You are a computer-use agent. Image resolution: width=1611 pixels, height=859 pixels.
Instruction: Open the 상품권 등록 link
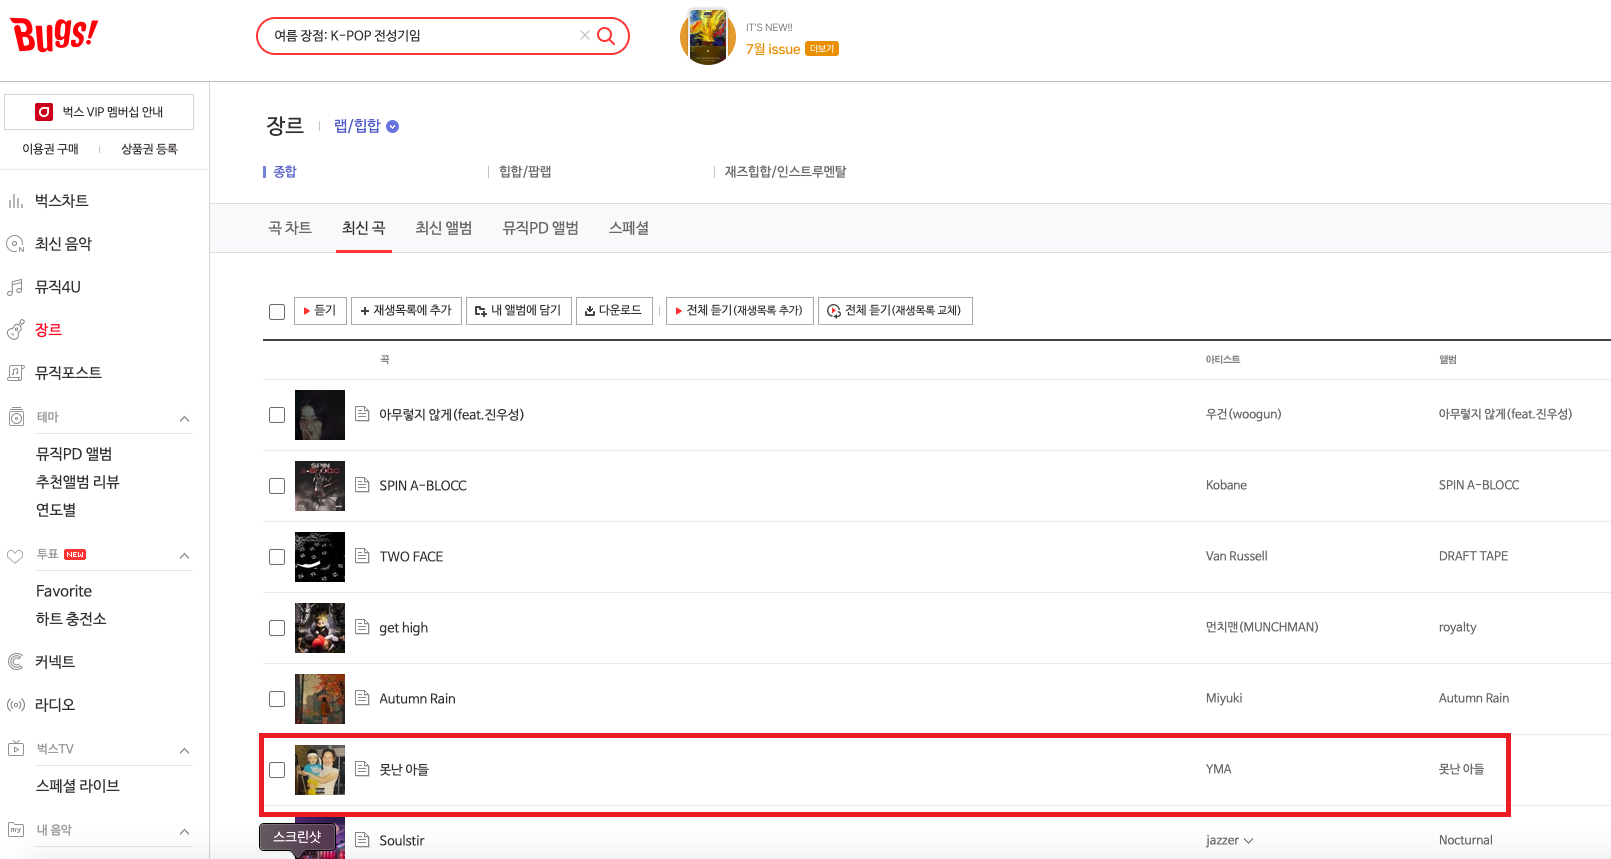[149, 149]
